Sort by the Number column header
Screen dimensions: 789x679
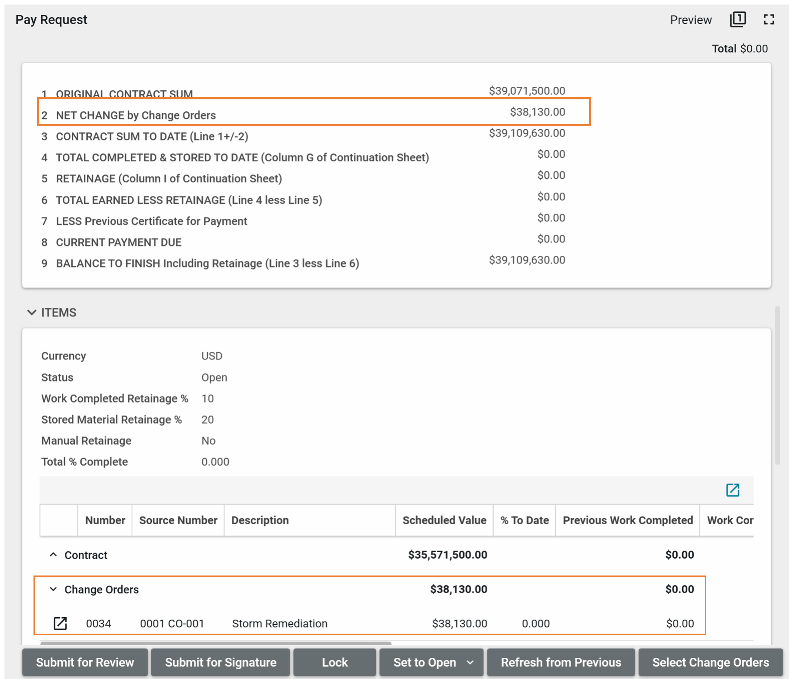click(105, 520)
